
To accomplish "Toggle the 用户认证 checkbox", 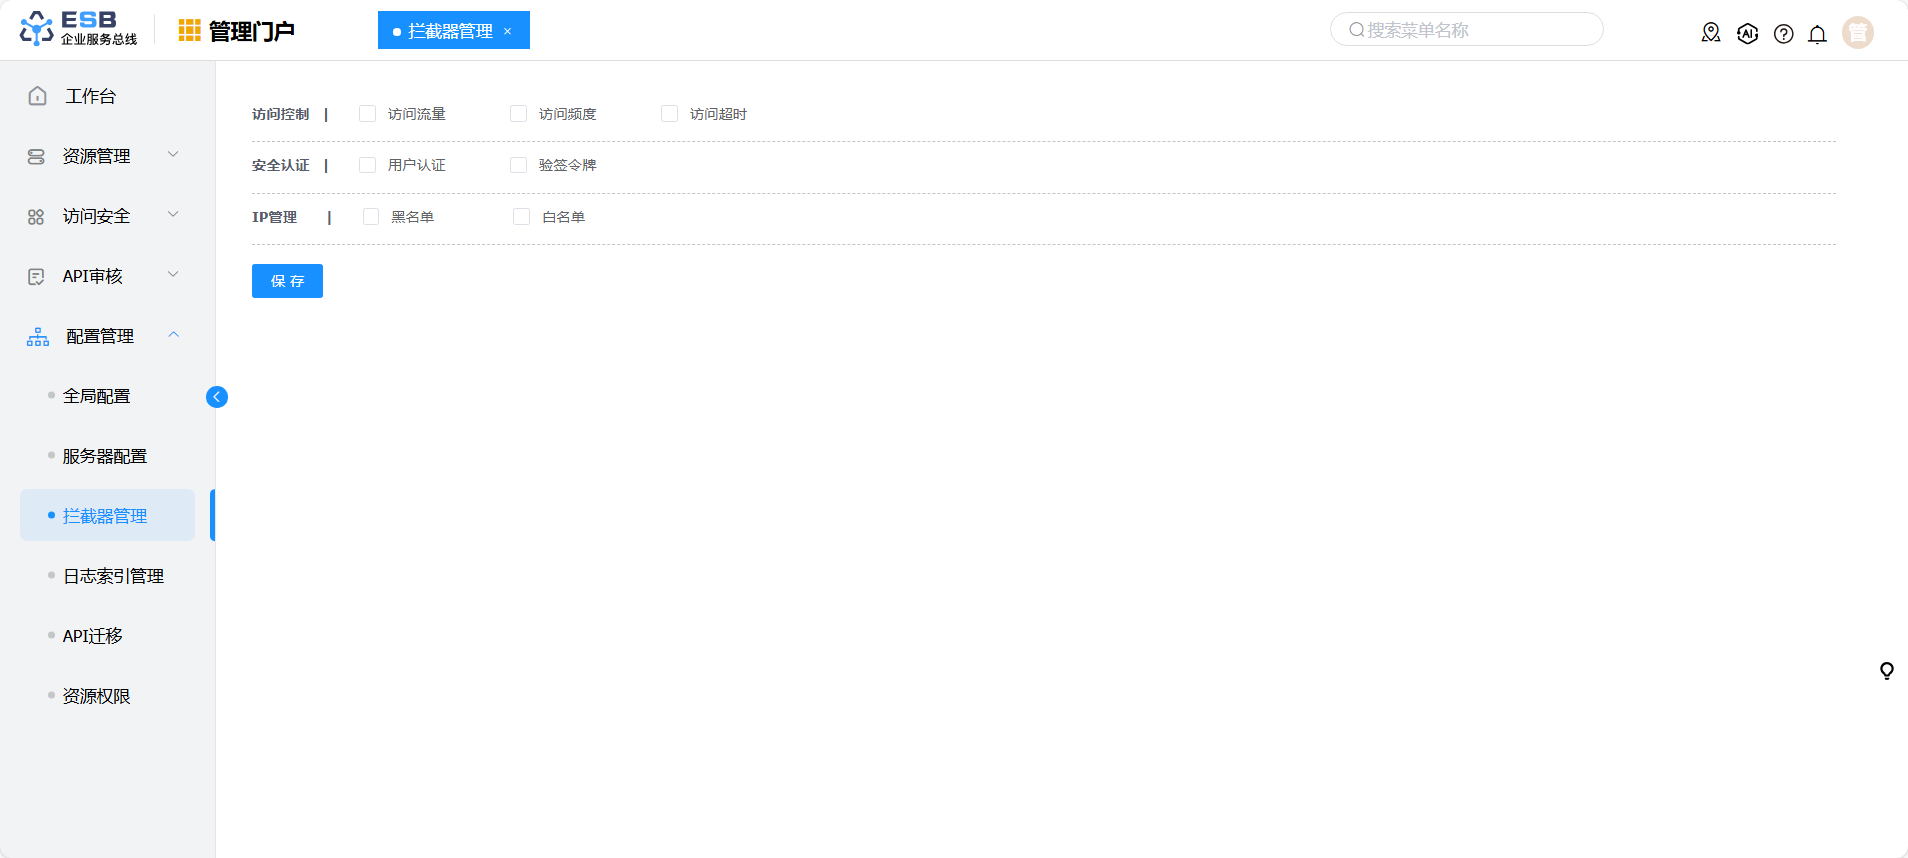I will (368, 165).
